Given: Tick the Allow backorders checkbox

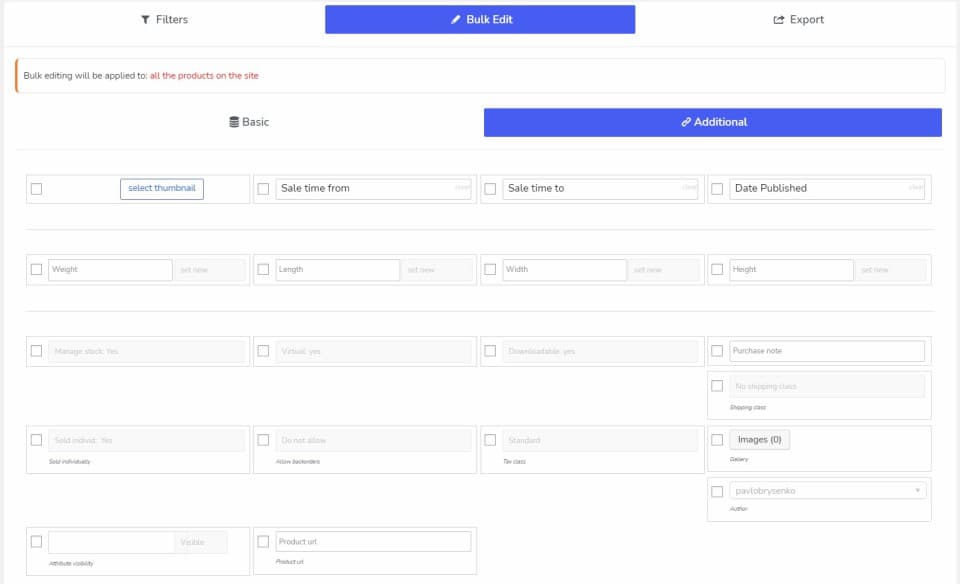Looking at the screenshot, I should [263, 440].
